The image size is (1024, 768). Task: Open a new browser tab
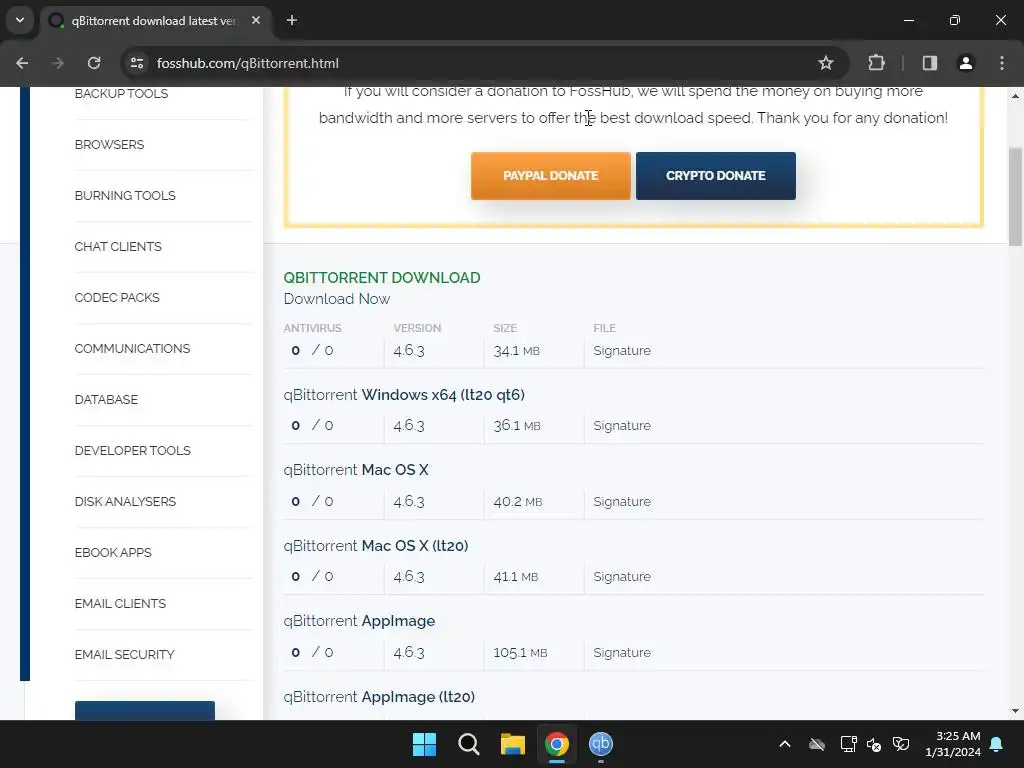point(292,20)
